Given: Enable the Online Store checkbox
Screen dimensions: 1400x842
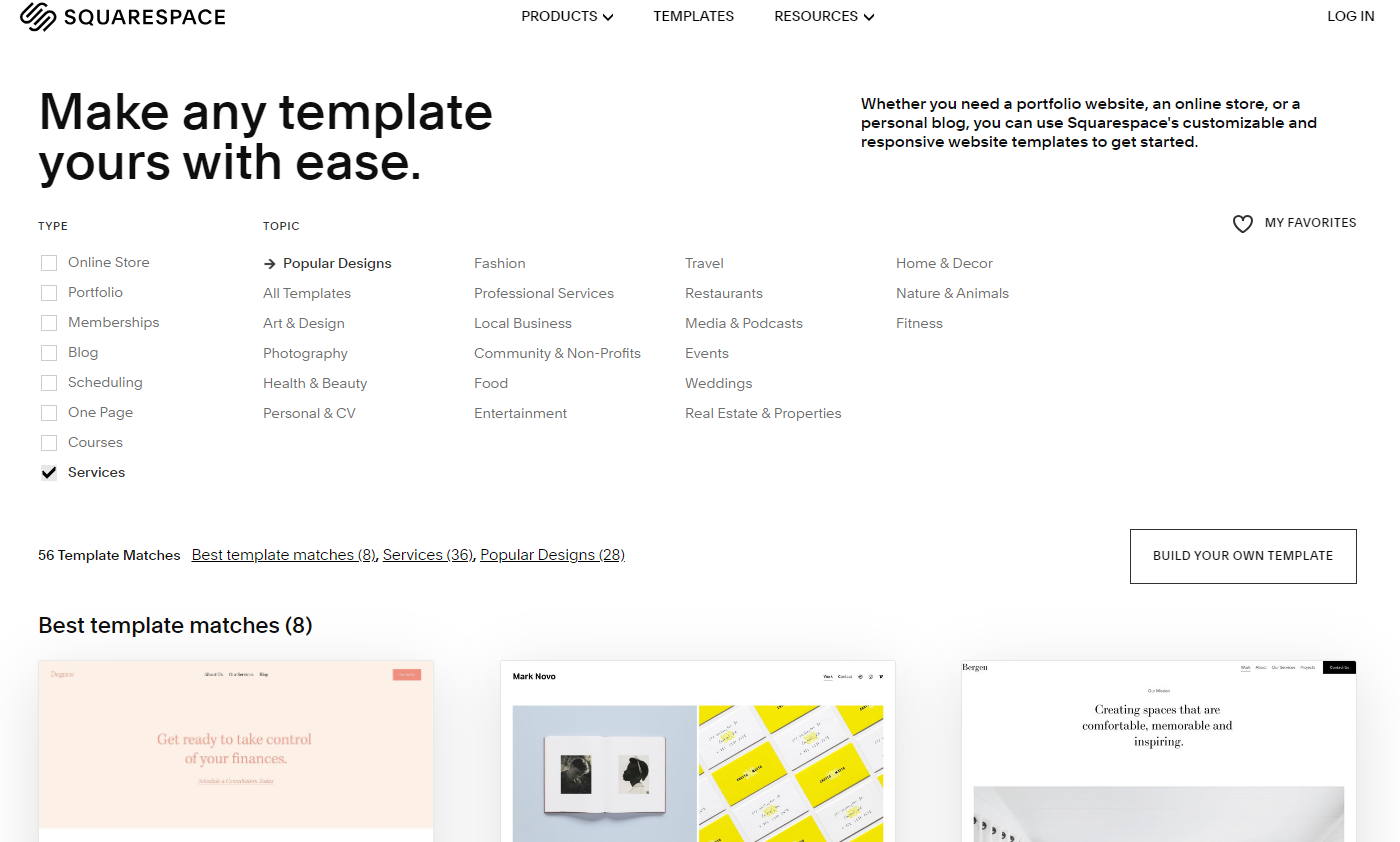Looking at the screenshot, I should click(49, 263).
